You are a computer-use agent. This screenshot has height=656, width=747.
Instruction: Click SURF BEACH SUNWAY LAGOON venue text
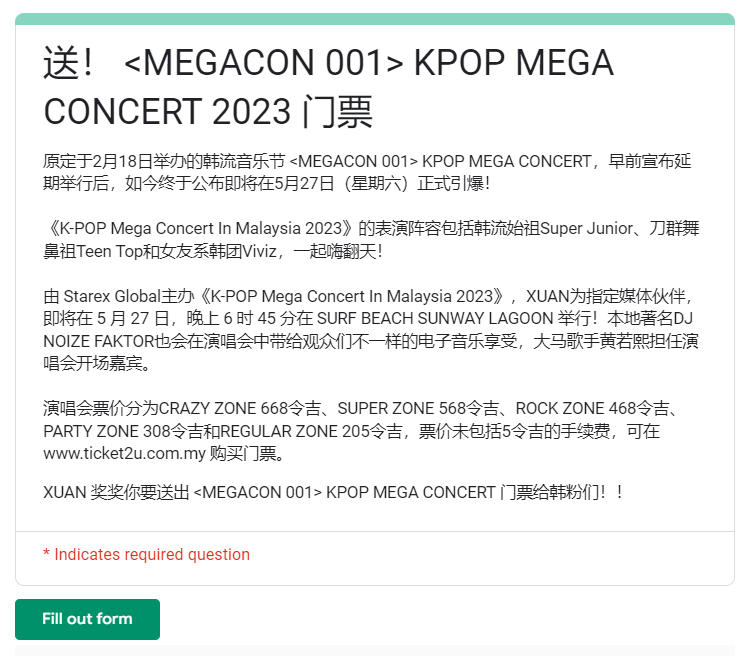435,318
